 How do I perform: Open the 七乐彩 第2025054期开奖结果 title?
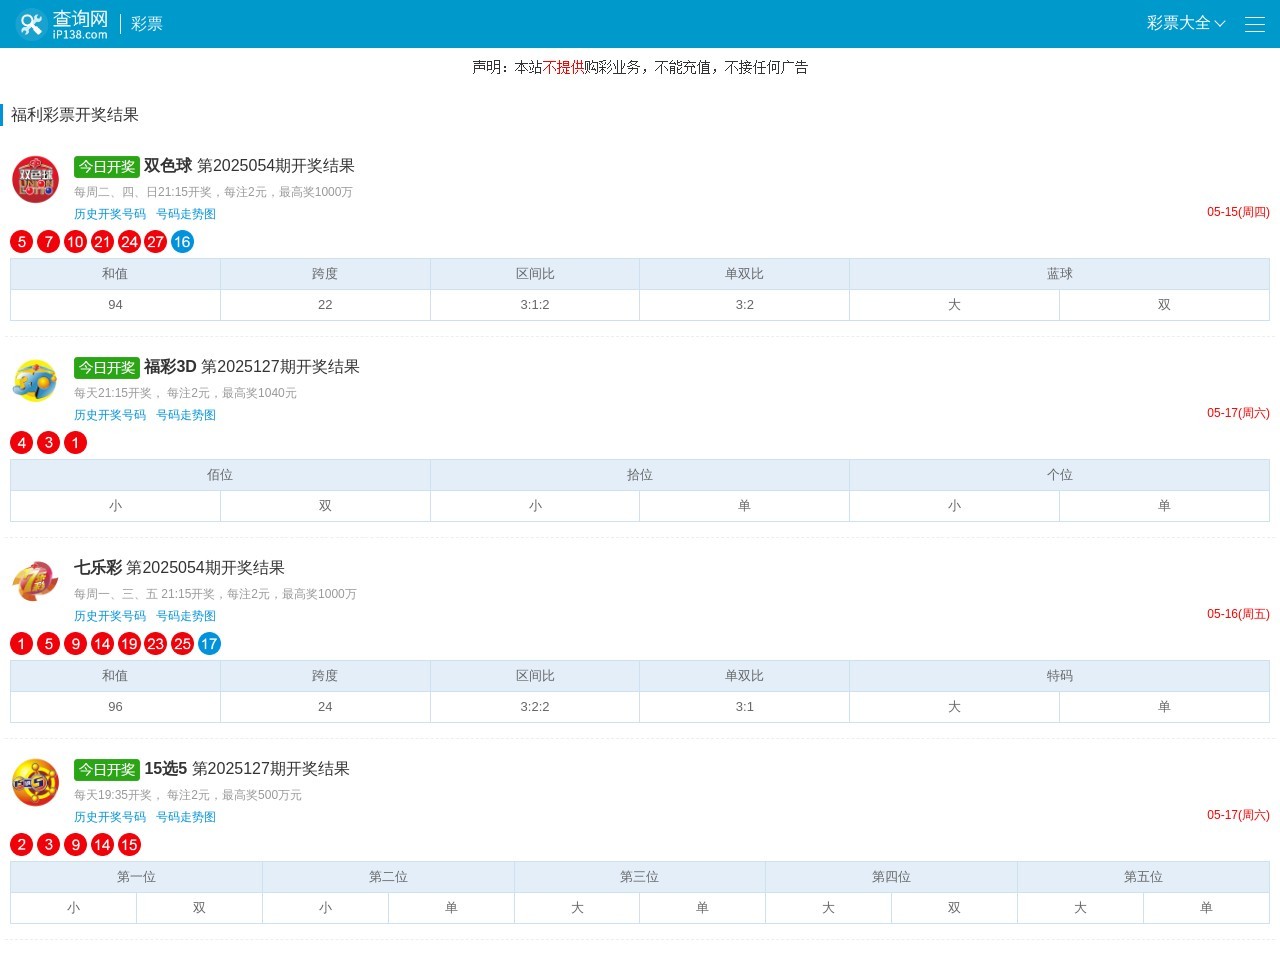point(179,568)
